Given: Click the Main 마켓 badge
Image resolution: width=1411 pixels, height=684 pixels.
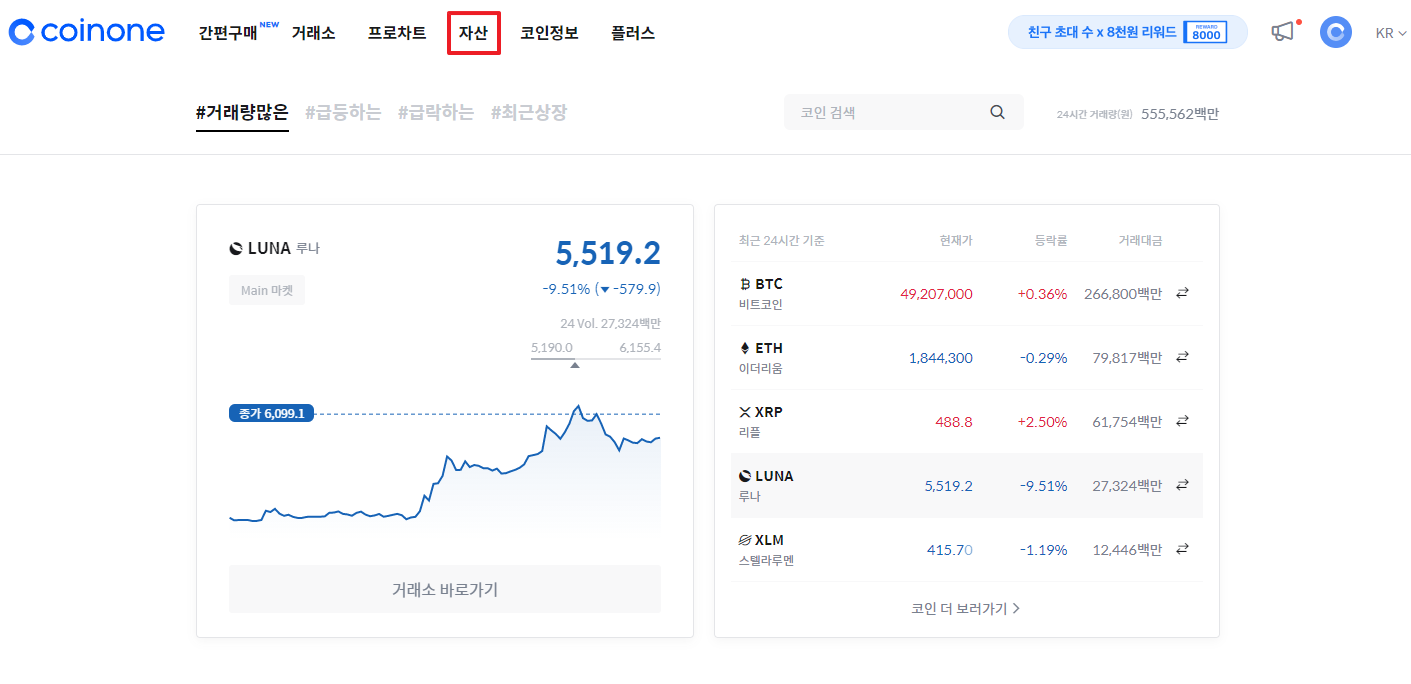Looking at the screenshot, I should pos(267,290).
